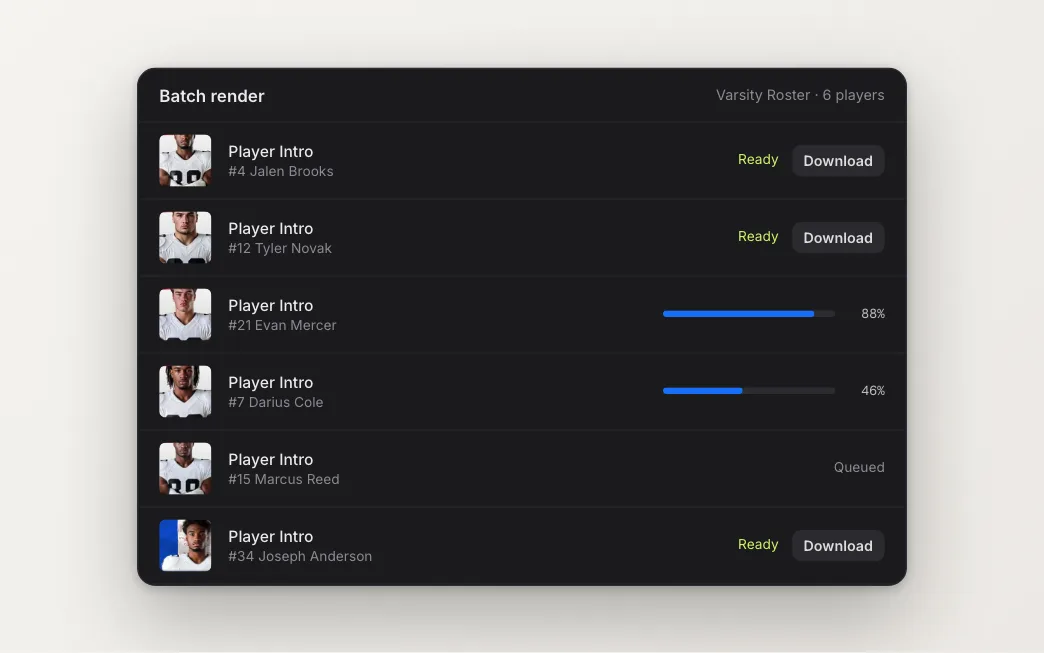1044x653 pixels.
Task: Open Darius Cole player thumbnail
Action: (185, 391)
